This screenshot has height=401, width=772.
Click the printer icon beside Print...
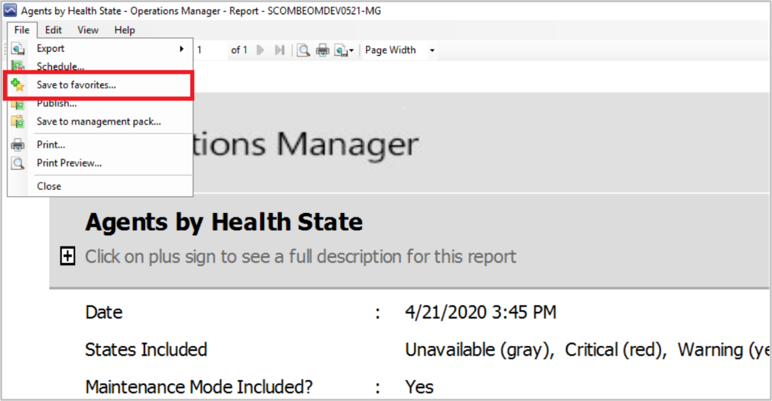(18, 145)
